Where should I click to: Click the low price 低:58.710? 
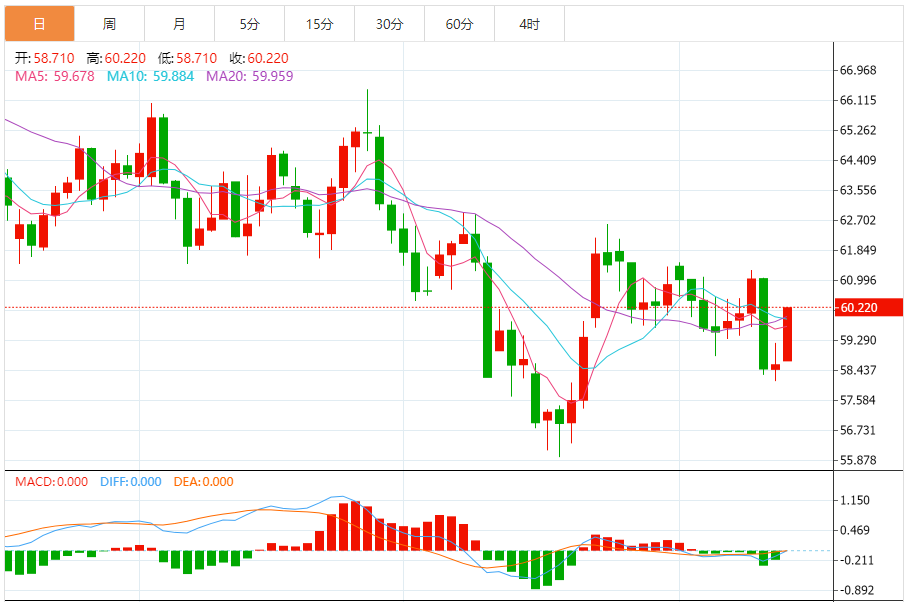[x=187, y=58]
